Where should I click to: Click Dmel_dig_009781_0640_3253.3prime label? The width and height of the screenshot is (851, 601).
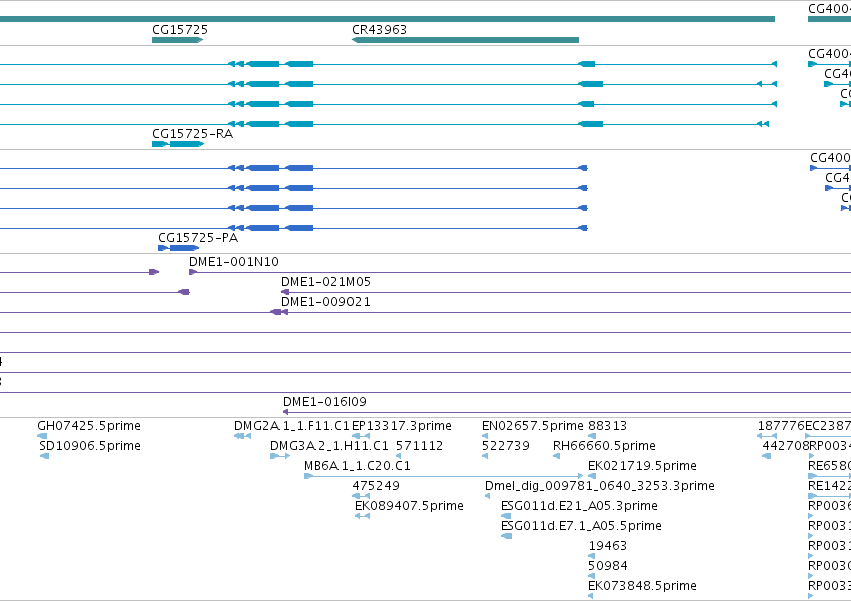tap(600, 486)
